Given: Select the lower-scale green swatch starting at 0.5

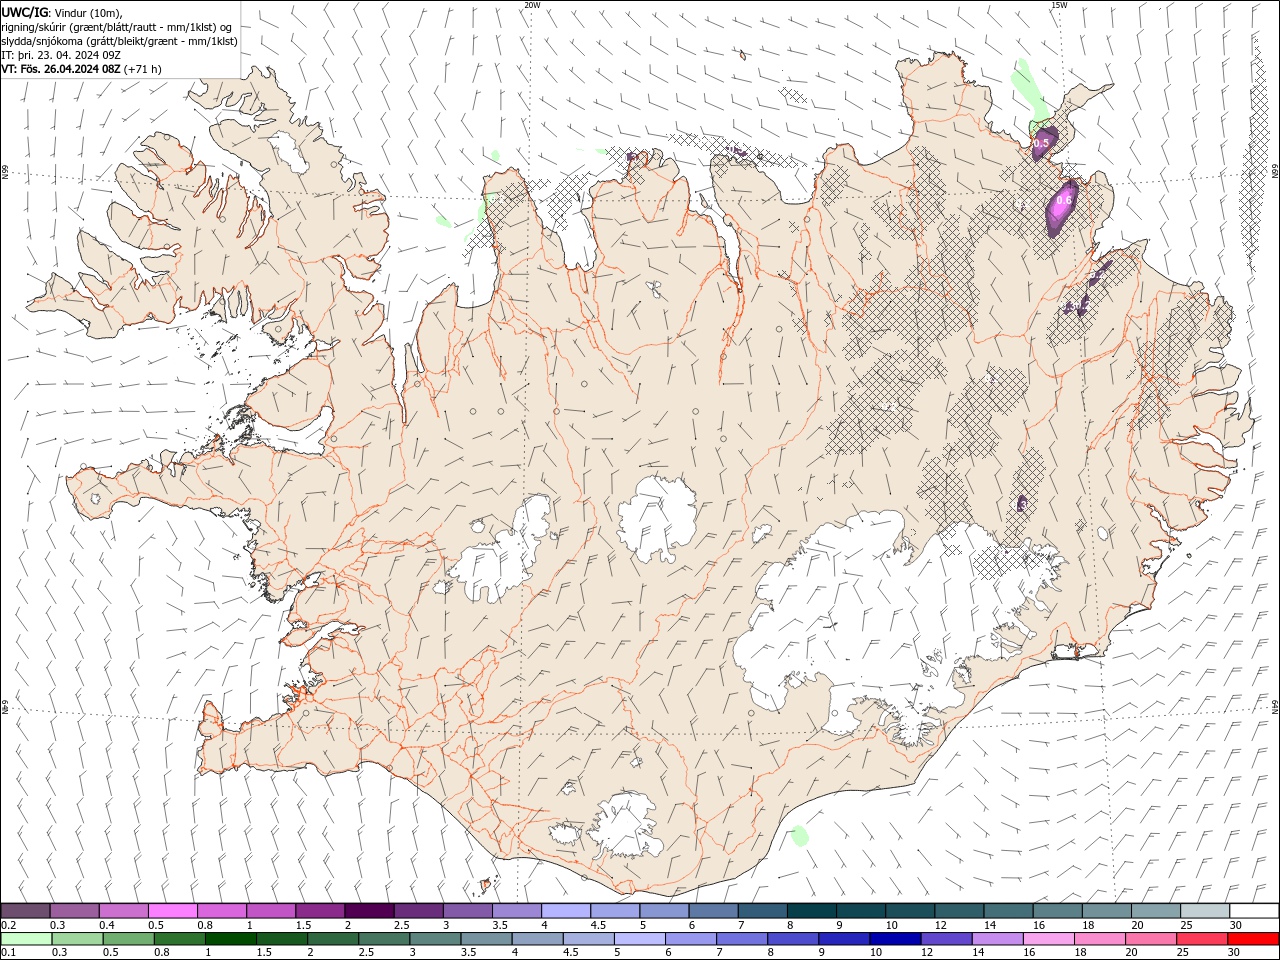Looking at the screenshot, I should tap(128, 939).
